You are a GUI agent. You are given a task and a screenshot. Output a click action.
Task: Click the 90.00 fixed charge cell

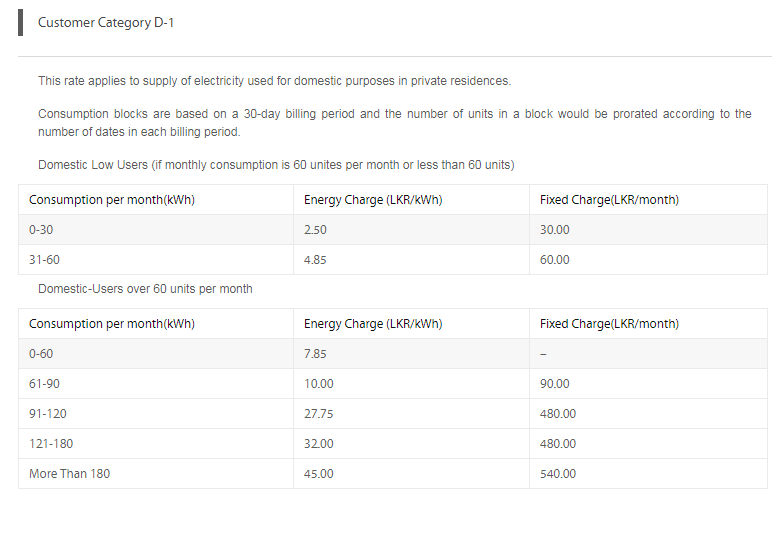648,384
